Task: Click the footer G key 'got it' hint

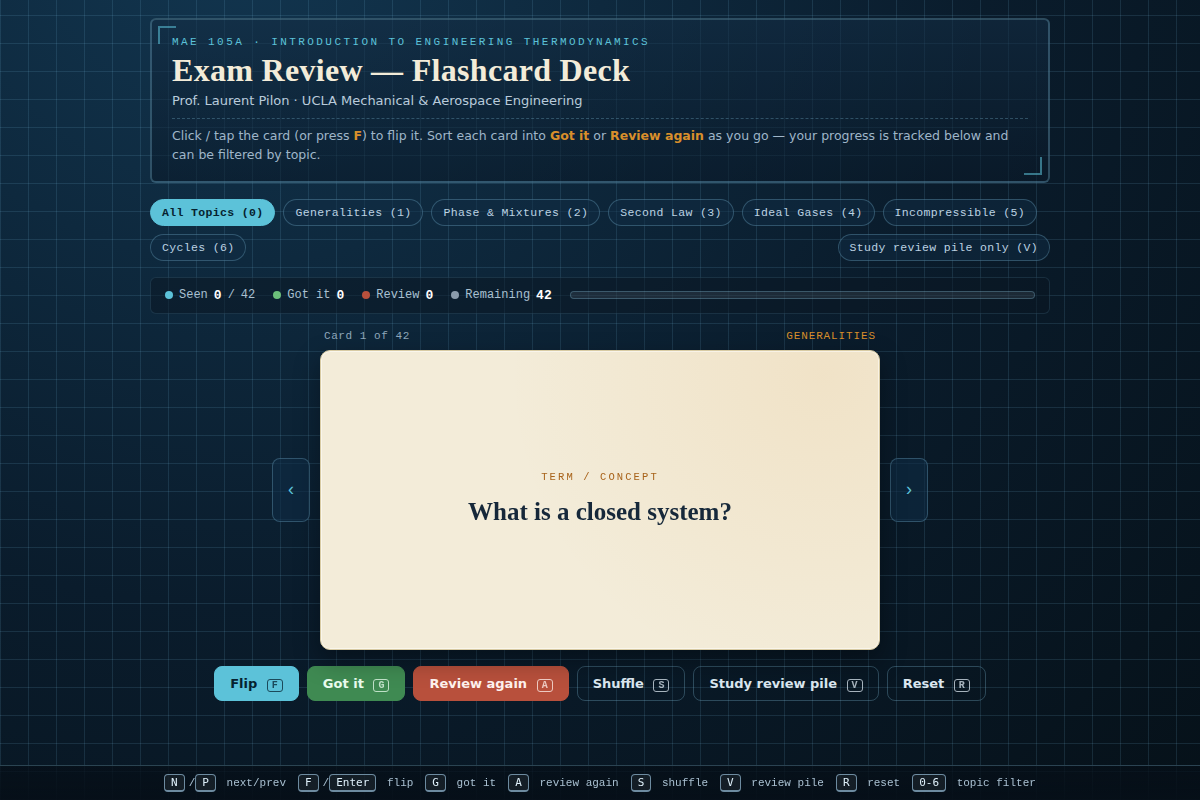Action: 435,783
